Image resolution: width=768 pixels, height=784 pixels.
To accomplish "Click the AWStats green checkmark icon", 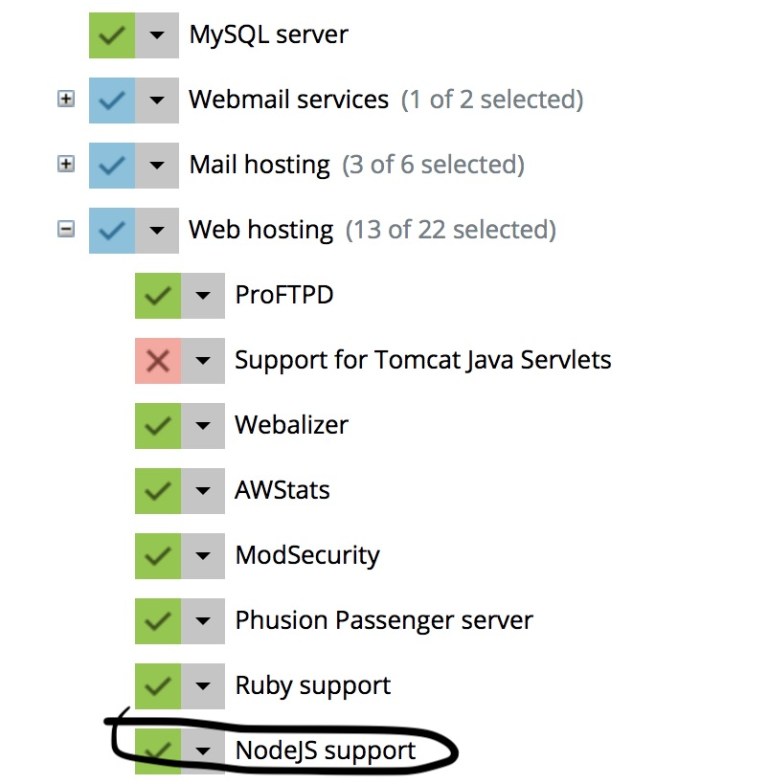I will coord(158,491).
